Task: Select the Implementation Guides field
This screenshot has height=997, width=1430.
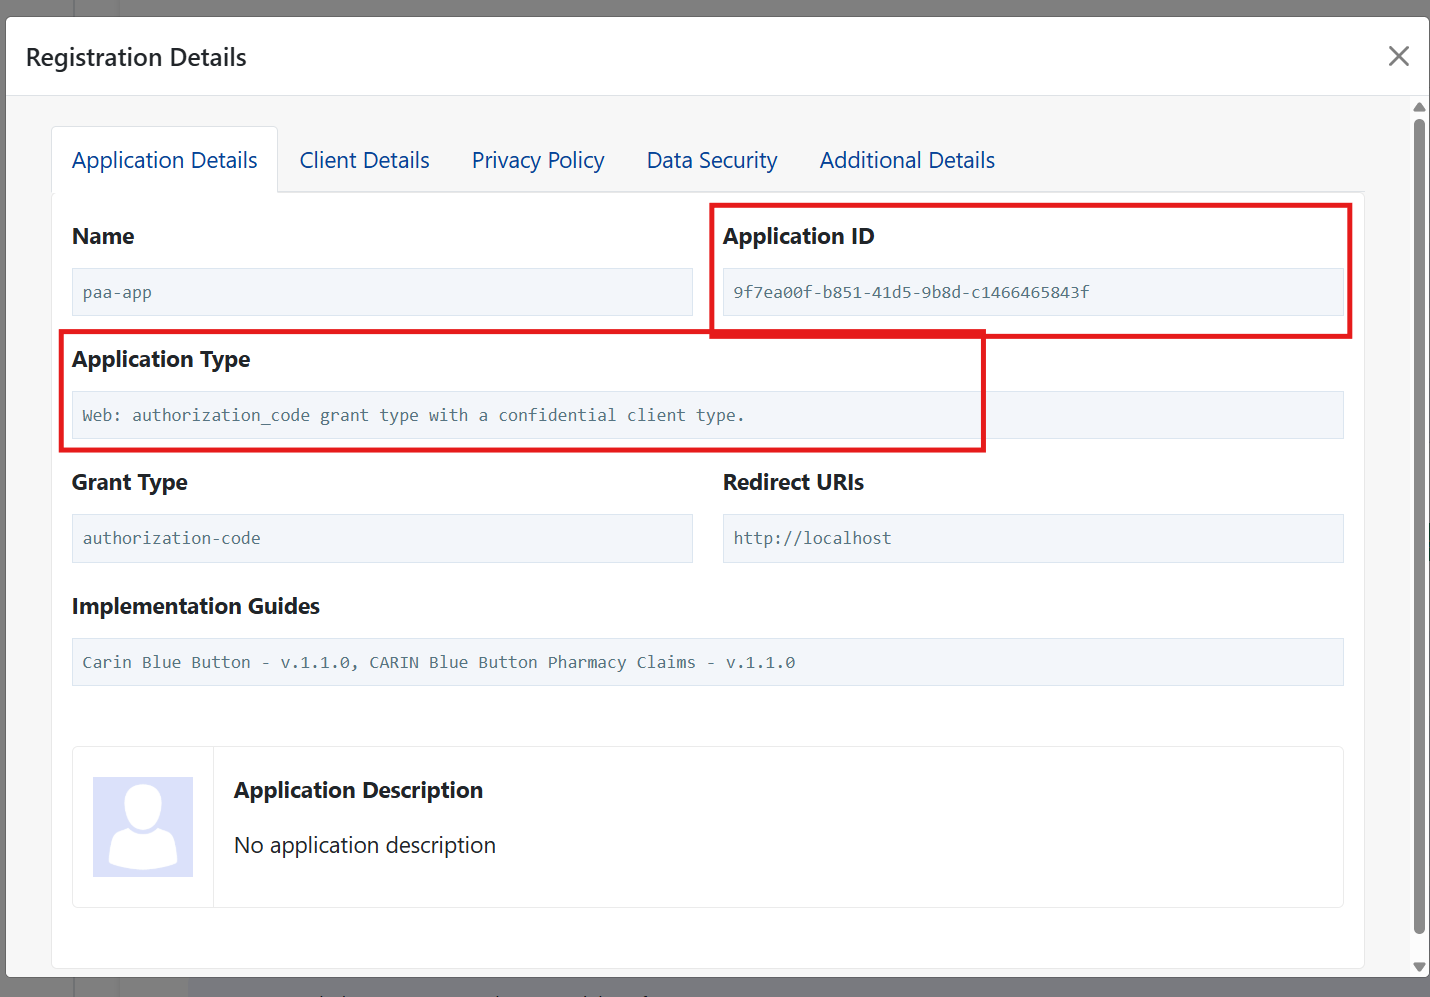Action: click(708, 662)
